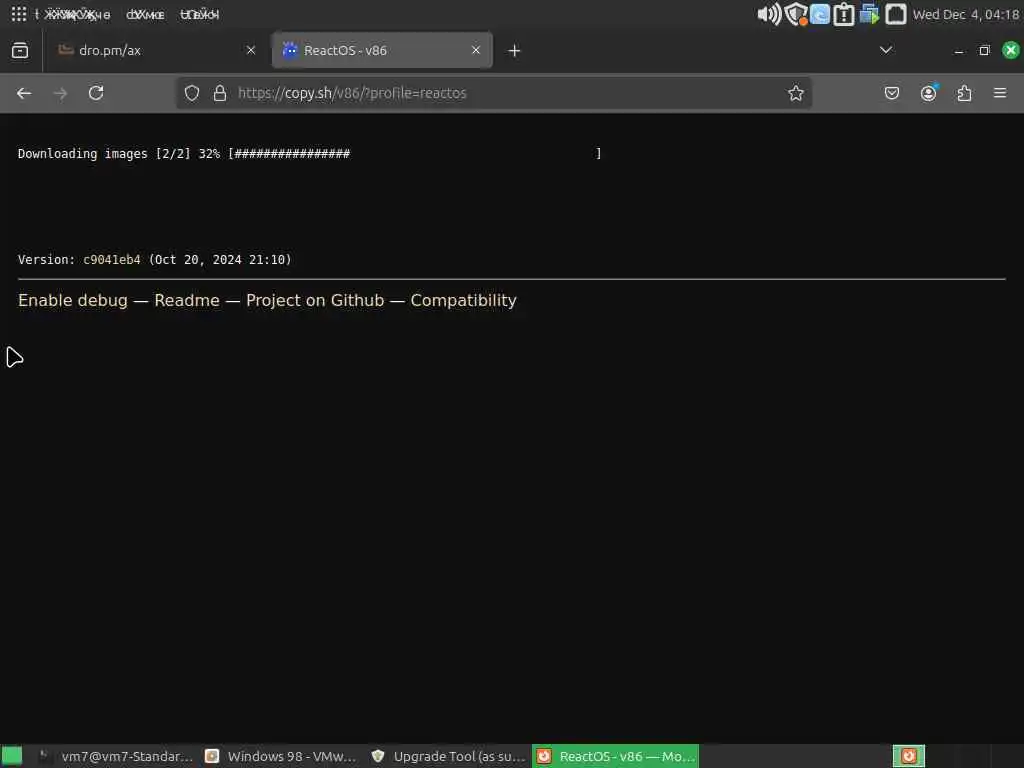The image size is (1024, 768).
Task: Open the volume control in system tray
Action: coord(769,14)
